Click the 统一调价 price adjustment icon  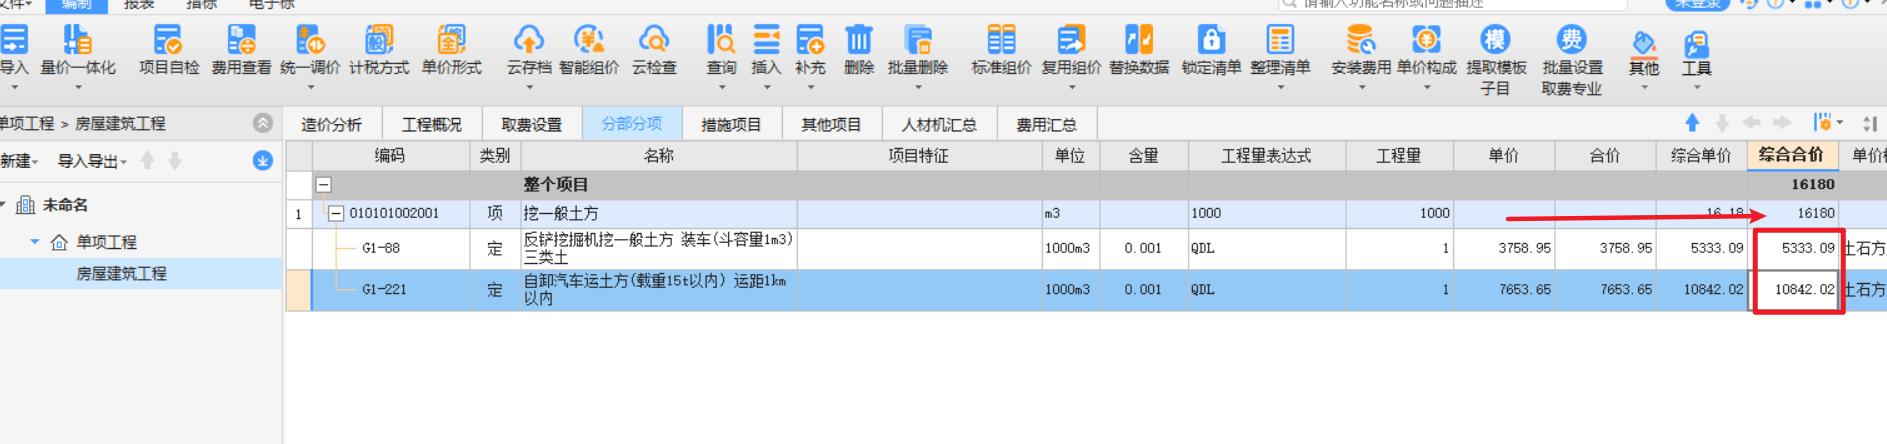pyautogui.click(x=310, y=40)
